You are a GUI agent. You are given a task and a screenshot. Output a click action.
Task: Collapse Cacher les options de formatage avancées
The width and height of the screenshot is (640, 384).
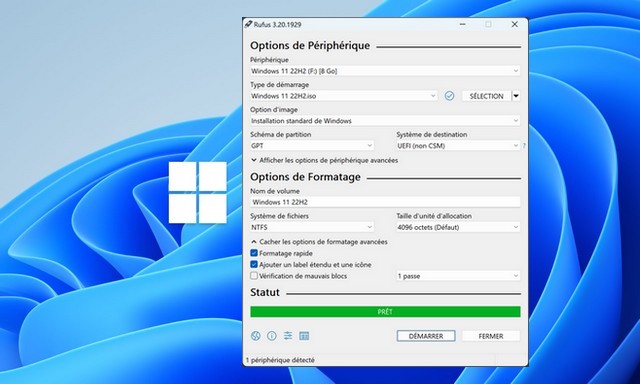point(319,242)
